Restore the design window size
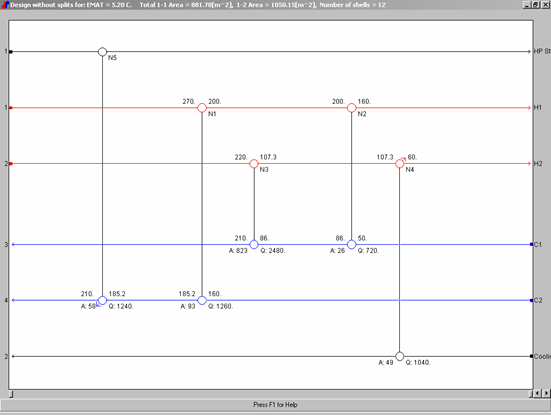Image resolution: width=551 pixels, height=415 pixels. 535,5
